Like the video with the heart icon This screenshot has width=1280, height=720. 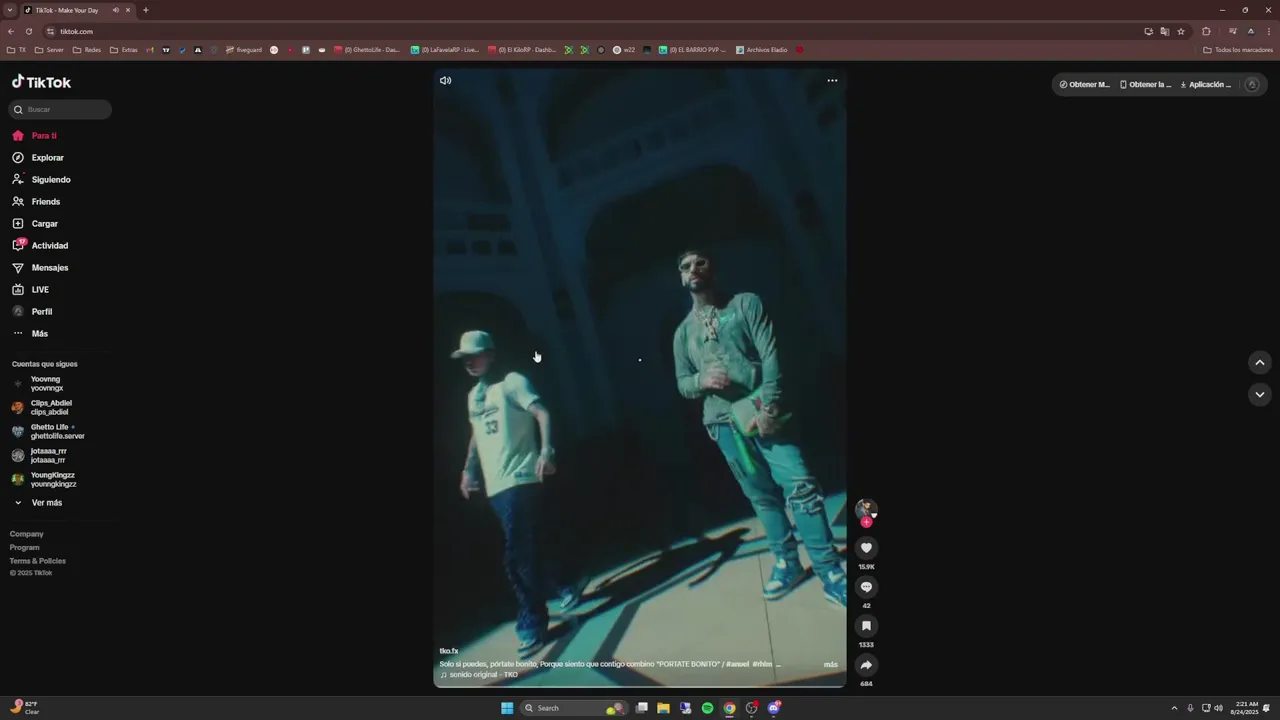click(866, 548)
